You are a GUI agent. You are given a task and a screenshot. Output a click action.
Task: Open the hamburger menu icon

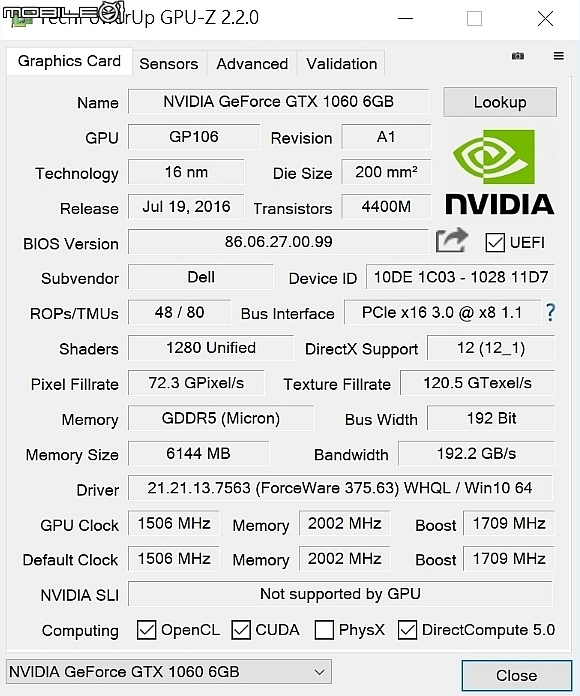[559, 56]
